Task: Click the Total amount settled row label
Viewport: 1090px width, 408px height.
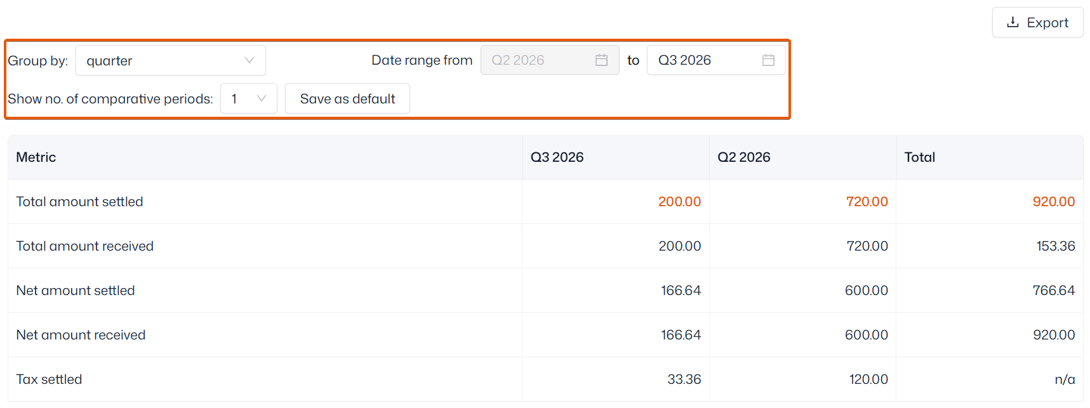Action: coord(79,202)
